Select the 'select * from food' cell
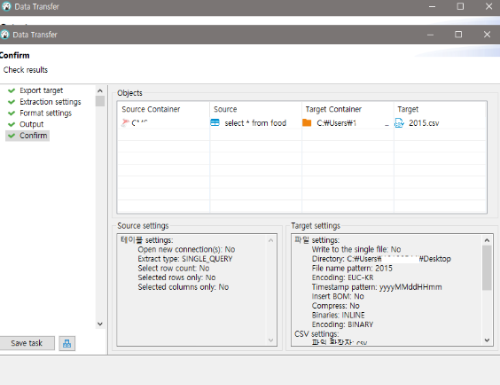This screenshot has height=385, width=500. click(255, 123)
